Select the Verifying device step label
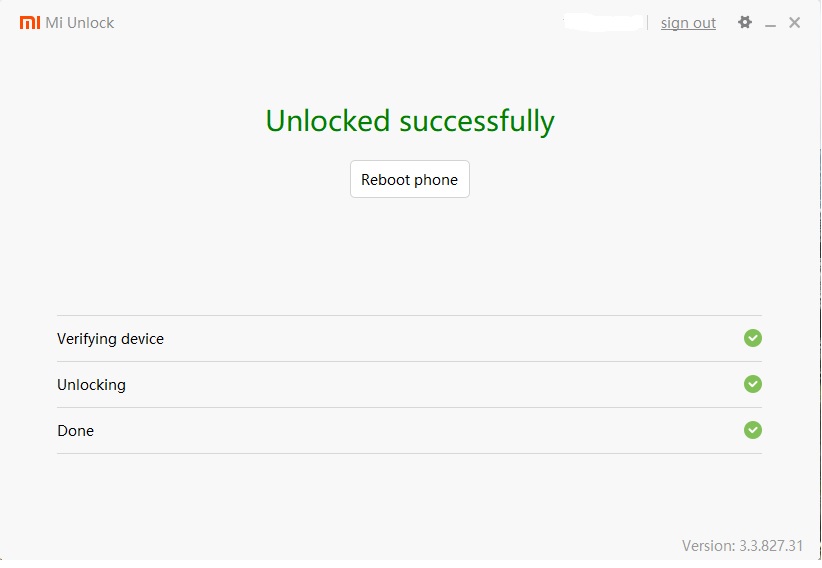The width and height of the screenshot is (822, 568). click(110, 339)
